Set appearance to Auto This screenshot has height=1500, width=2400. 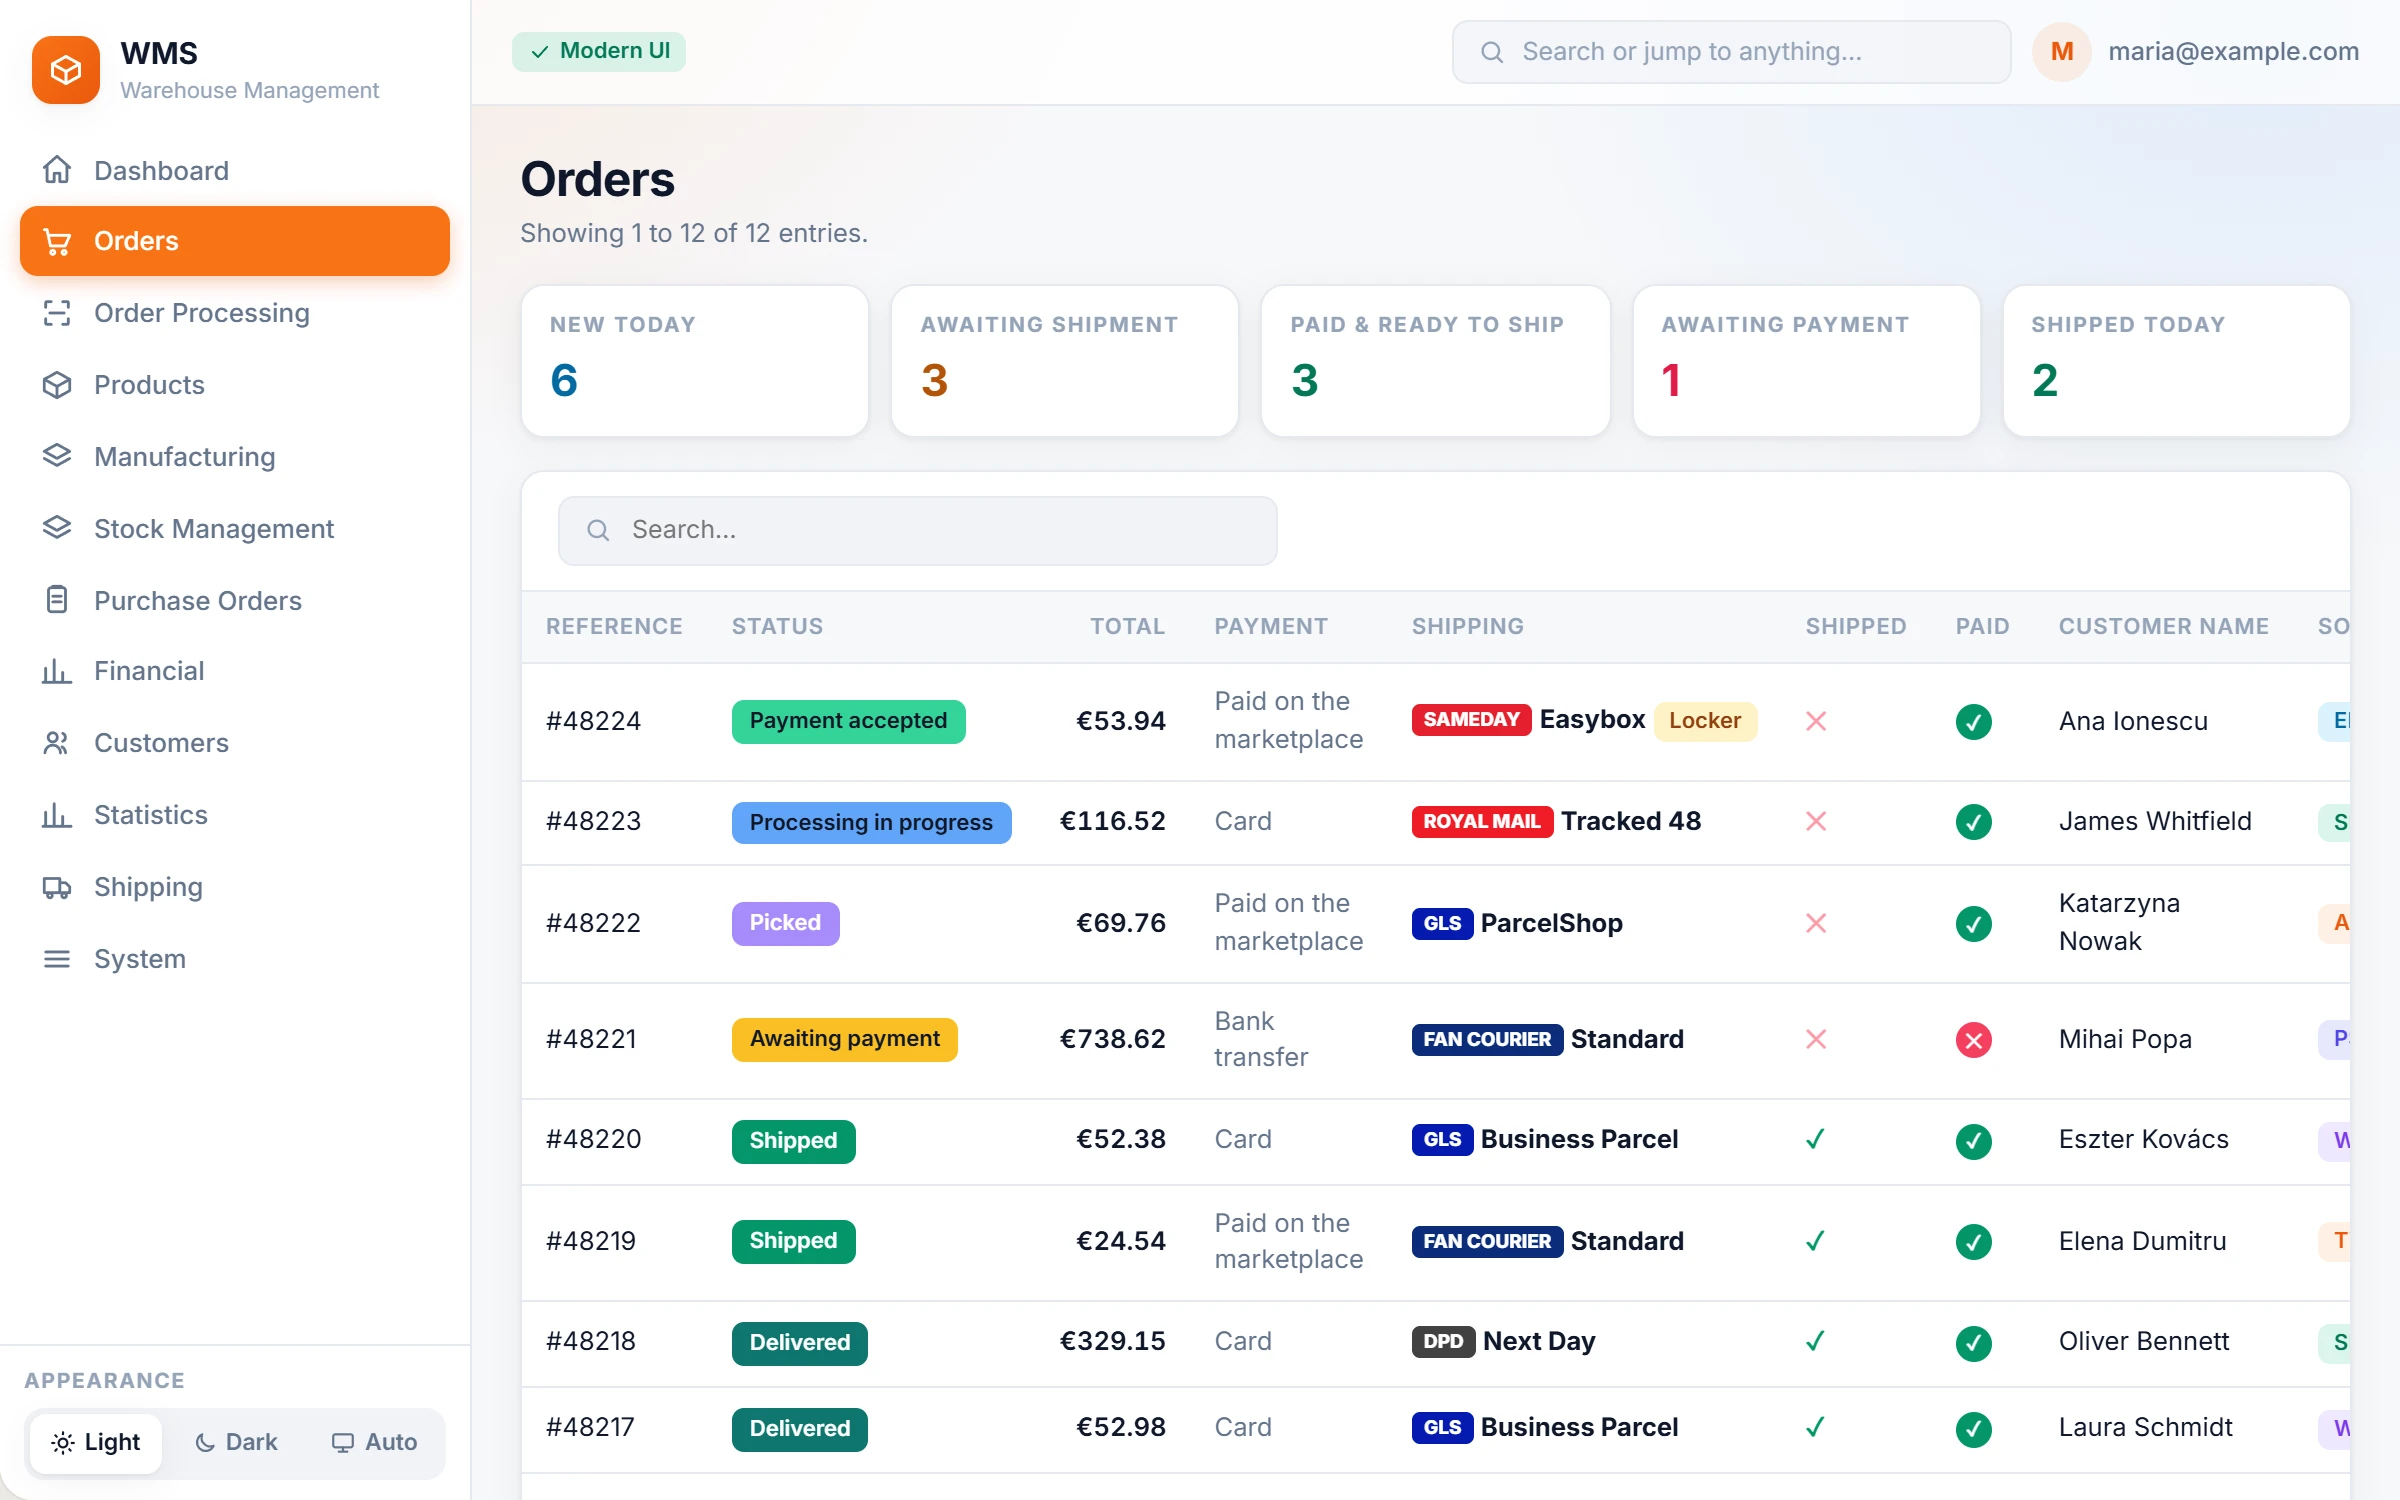[374, 1442]
